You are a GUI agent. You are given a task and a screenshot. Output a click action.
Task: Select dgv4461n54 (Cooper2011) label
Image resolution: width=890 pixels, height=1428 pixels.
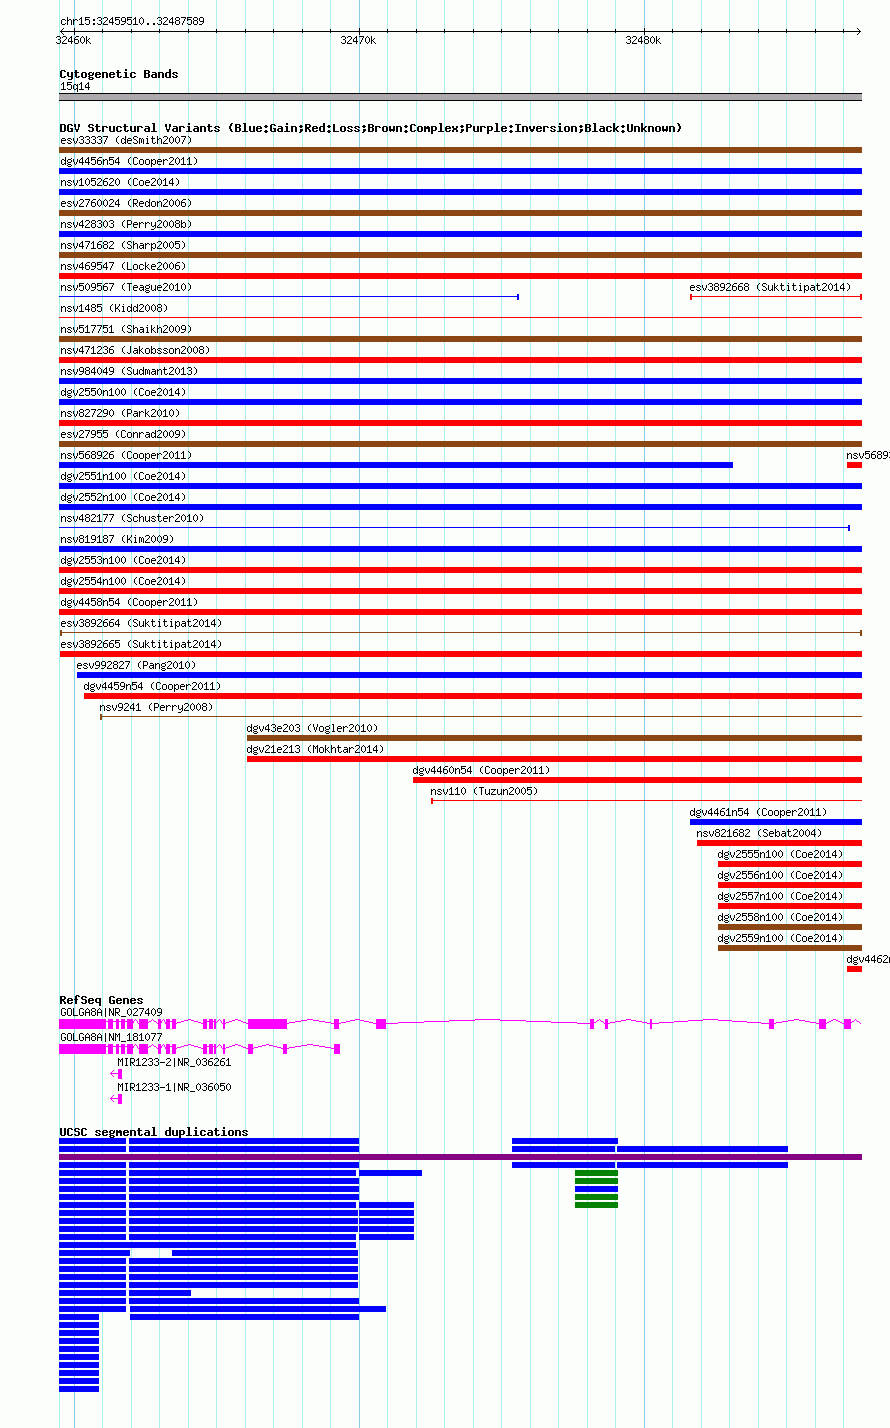coord(759,812)
